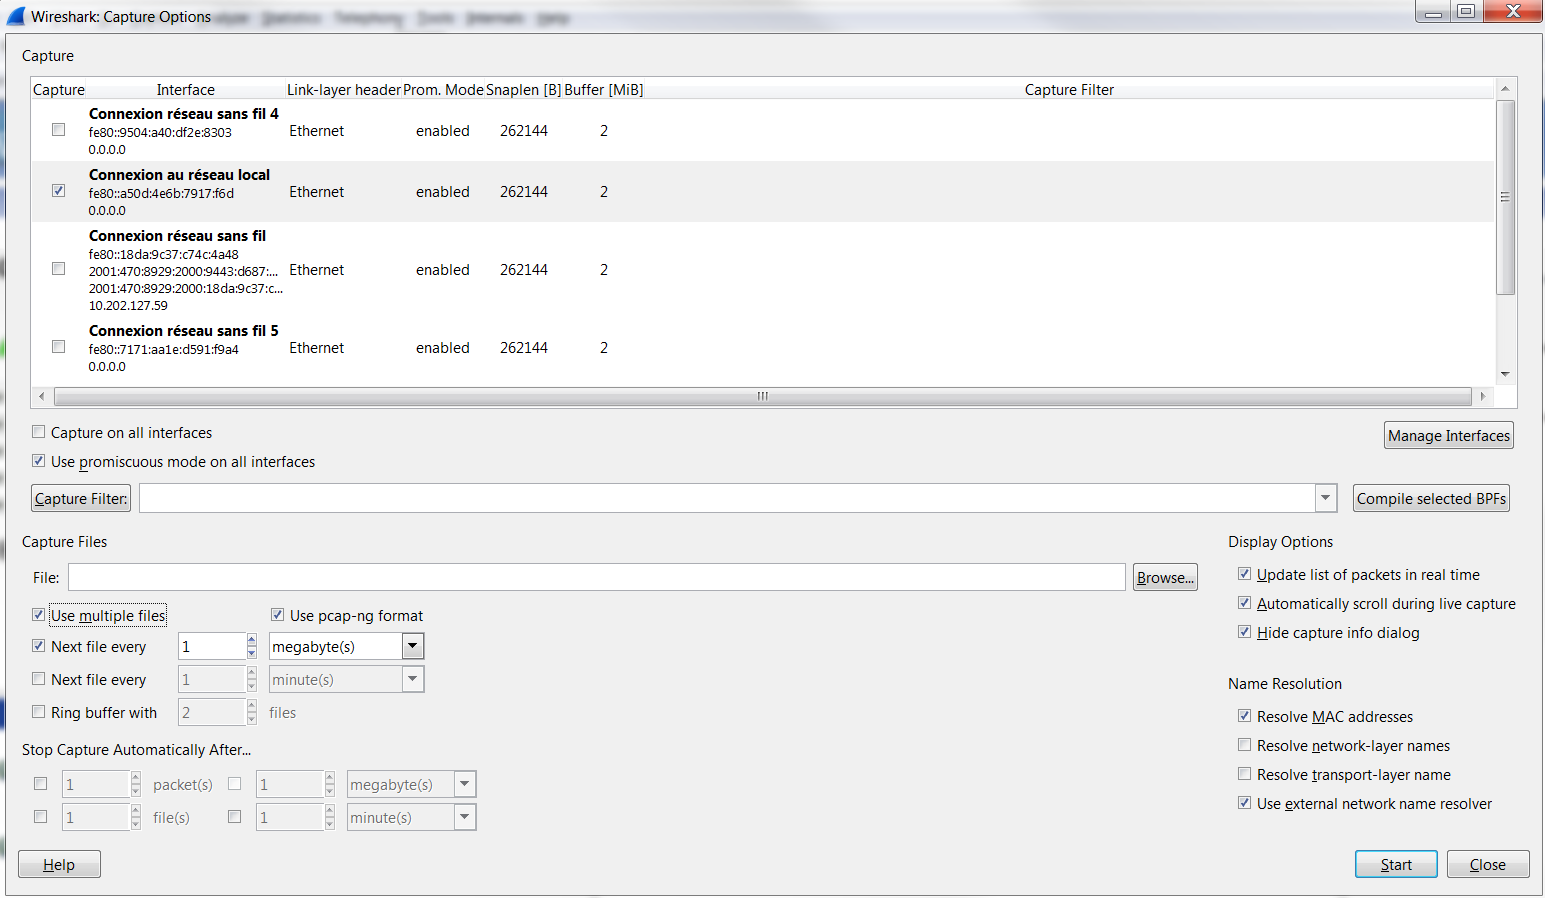Uncheck Connexion au réseau local interface
This screenshot has height=898, width=1545.
pyautogui.click(x=58, y=191)
